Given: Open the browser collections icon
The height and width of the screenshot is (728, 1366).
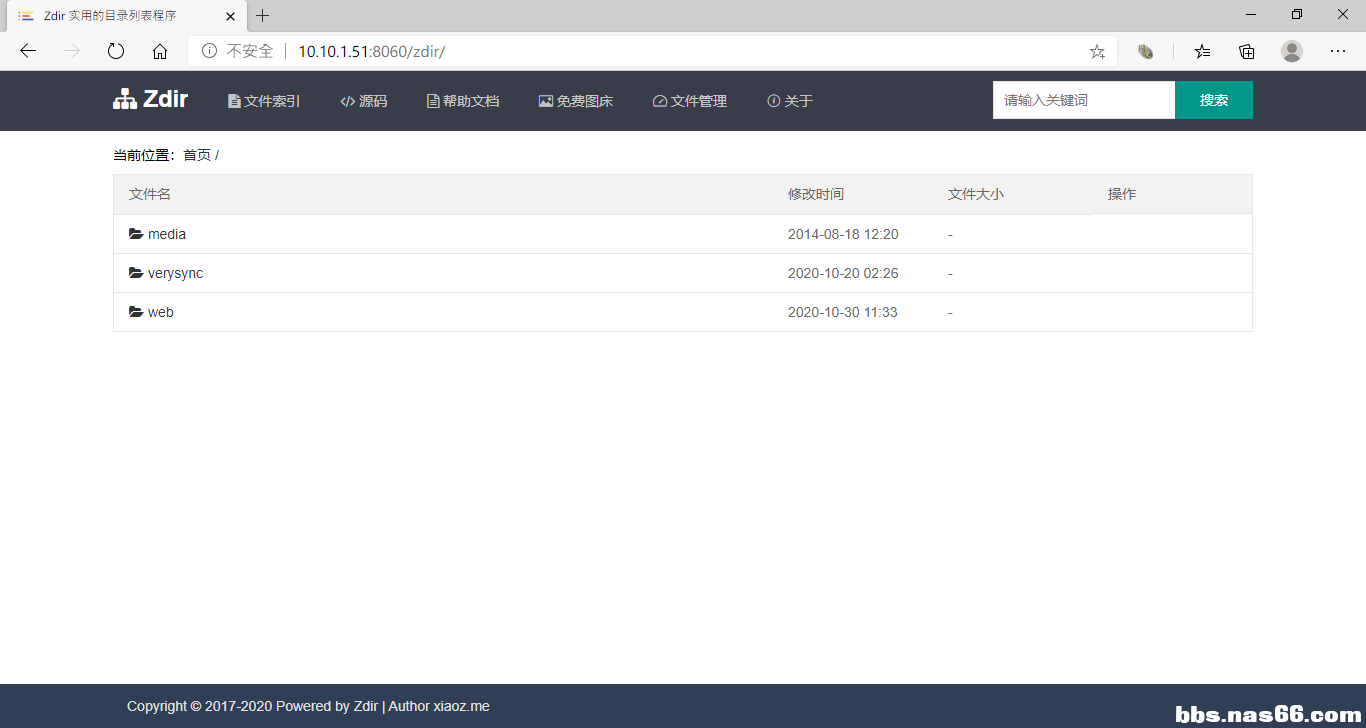Looking at the screenshot, I should coord(1247,51).
